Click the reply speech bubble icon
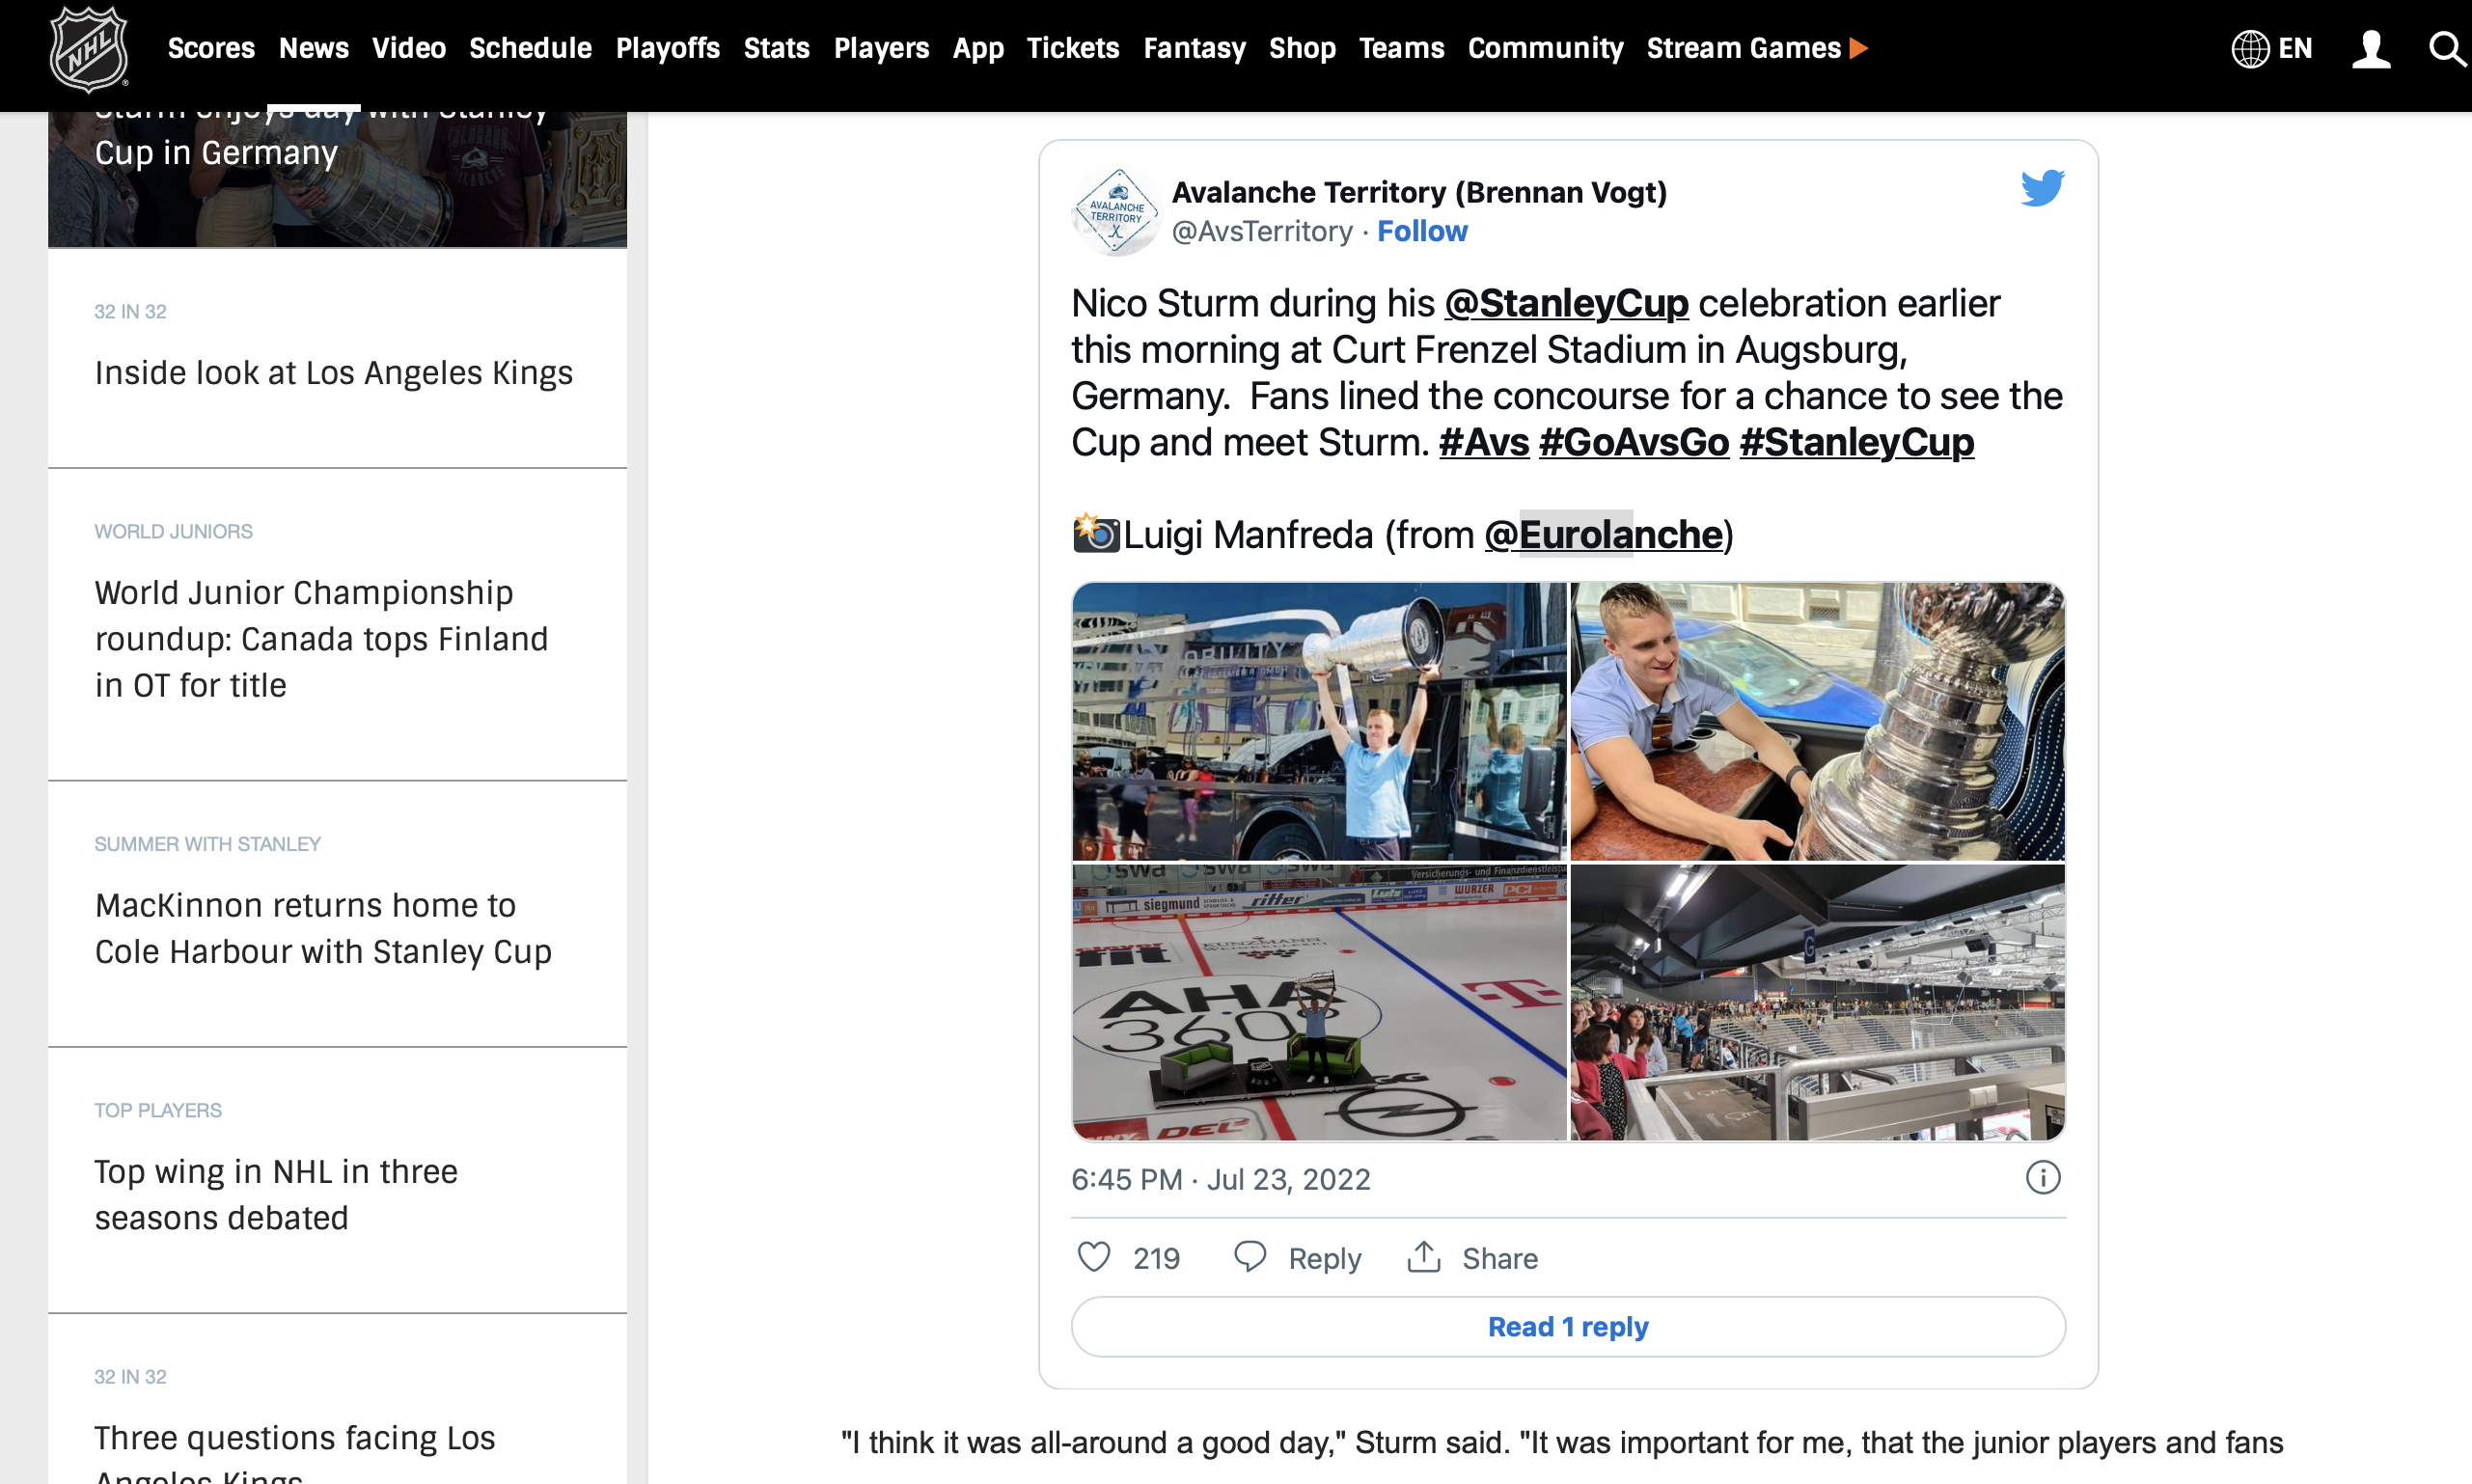This screenshot has width=2472, height=1484. [1249, 1256]
